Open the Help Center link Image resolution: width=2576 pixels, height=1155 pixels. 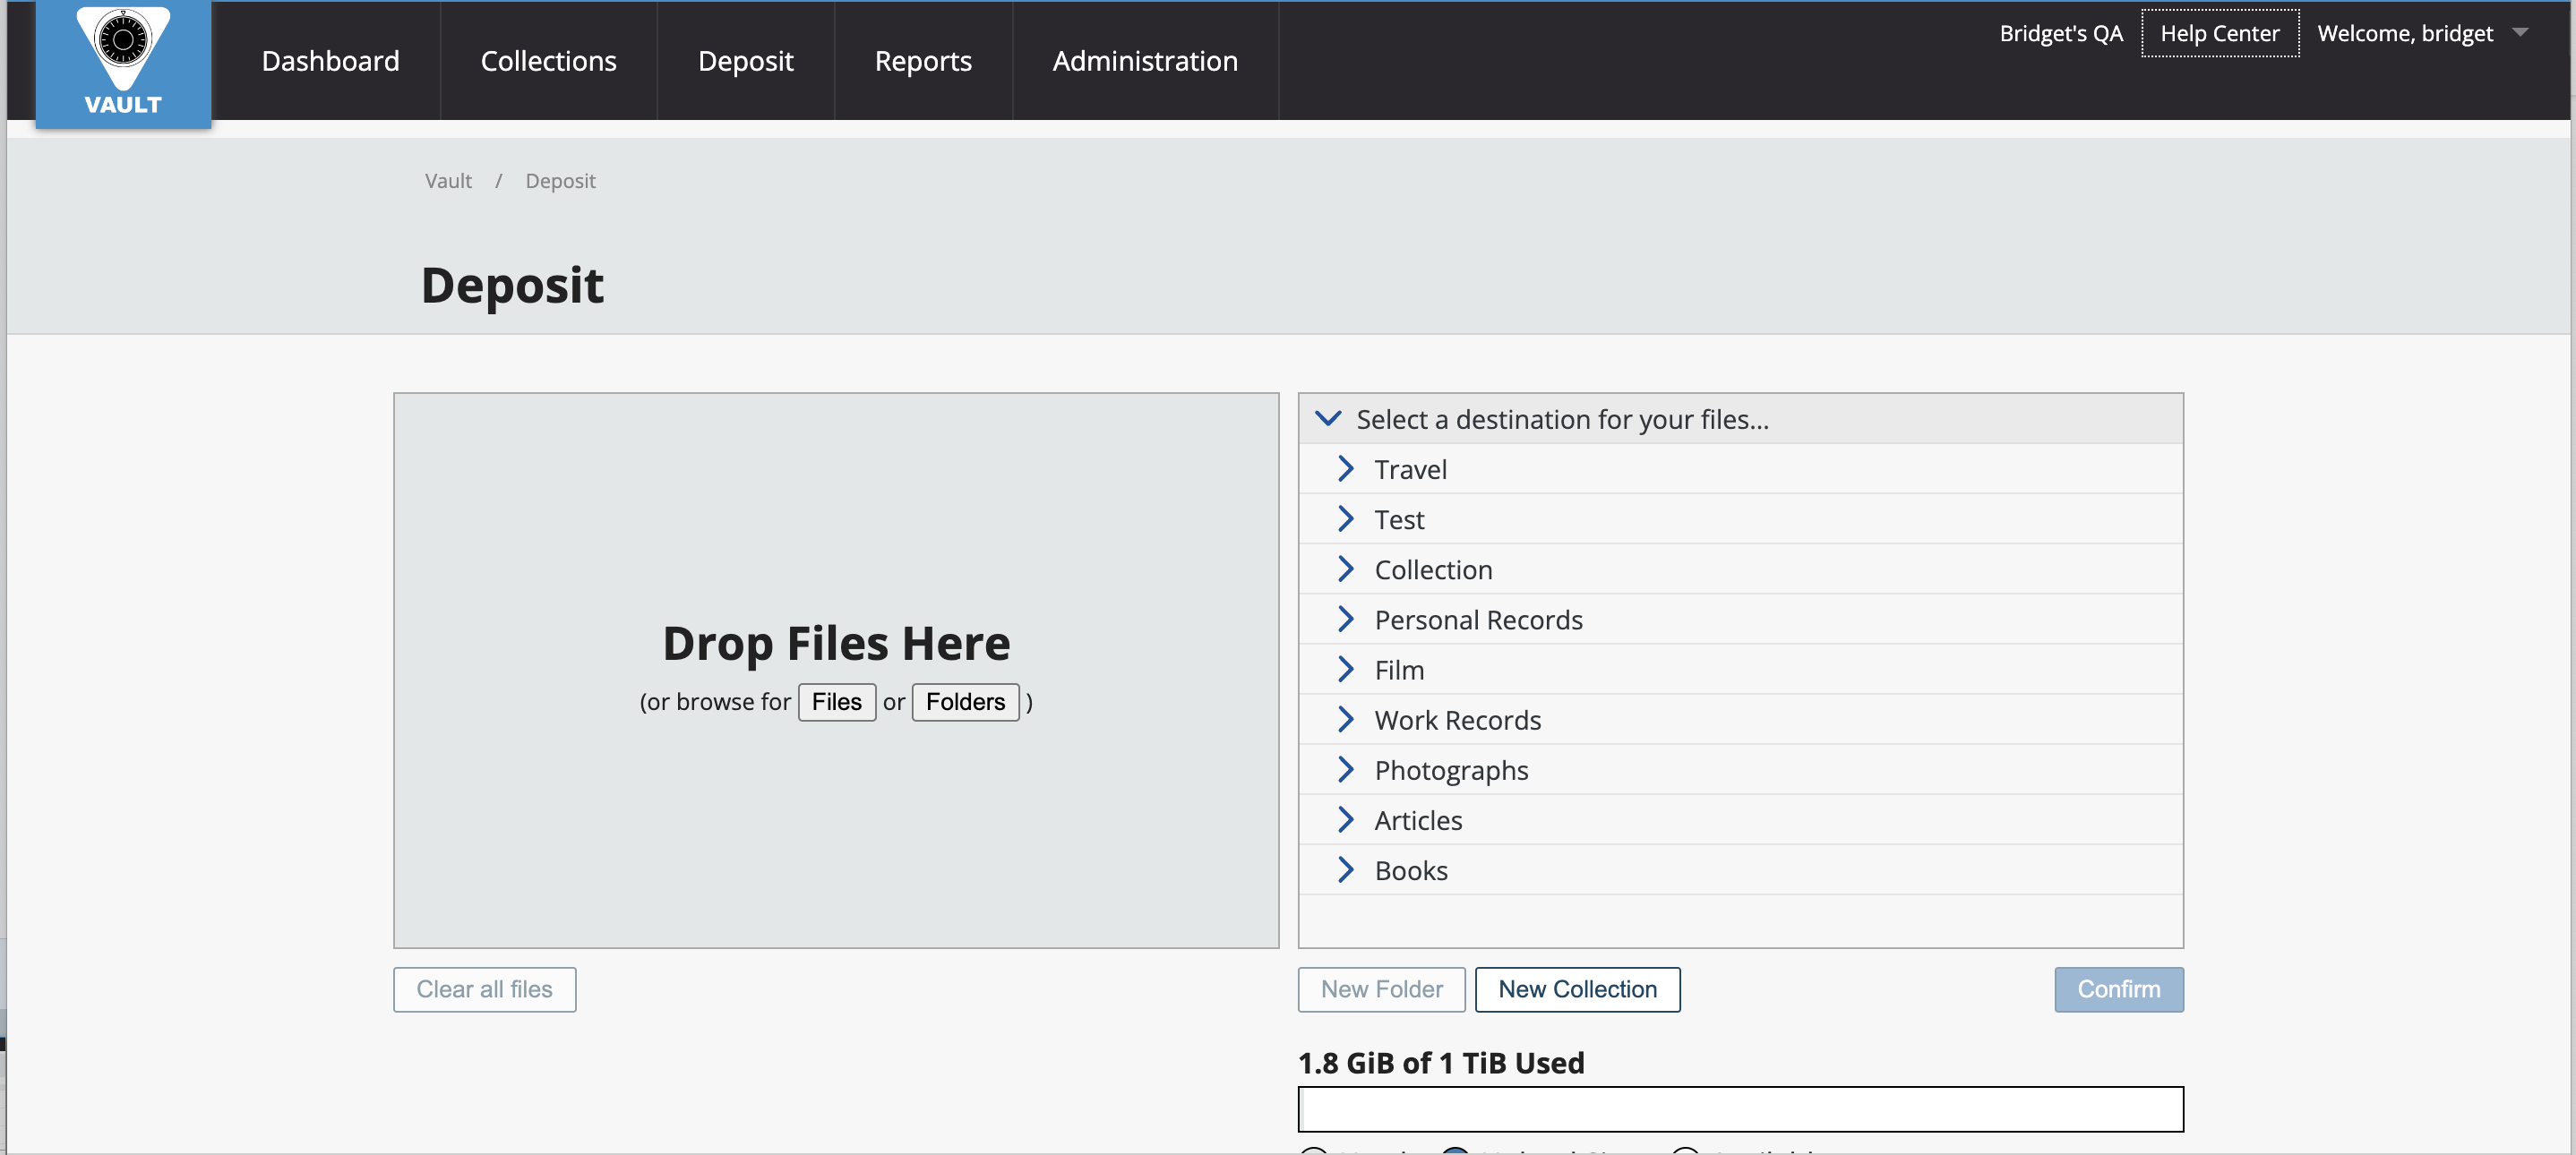(2219, 33)
